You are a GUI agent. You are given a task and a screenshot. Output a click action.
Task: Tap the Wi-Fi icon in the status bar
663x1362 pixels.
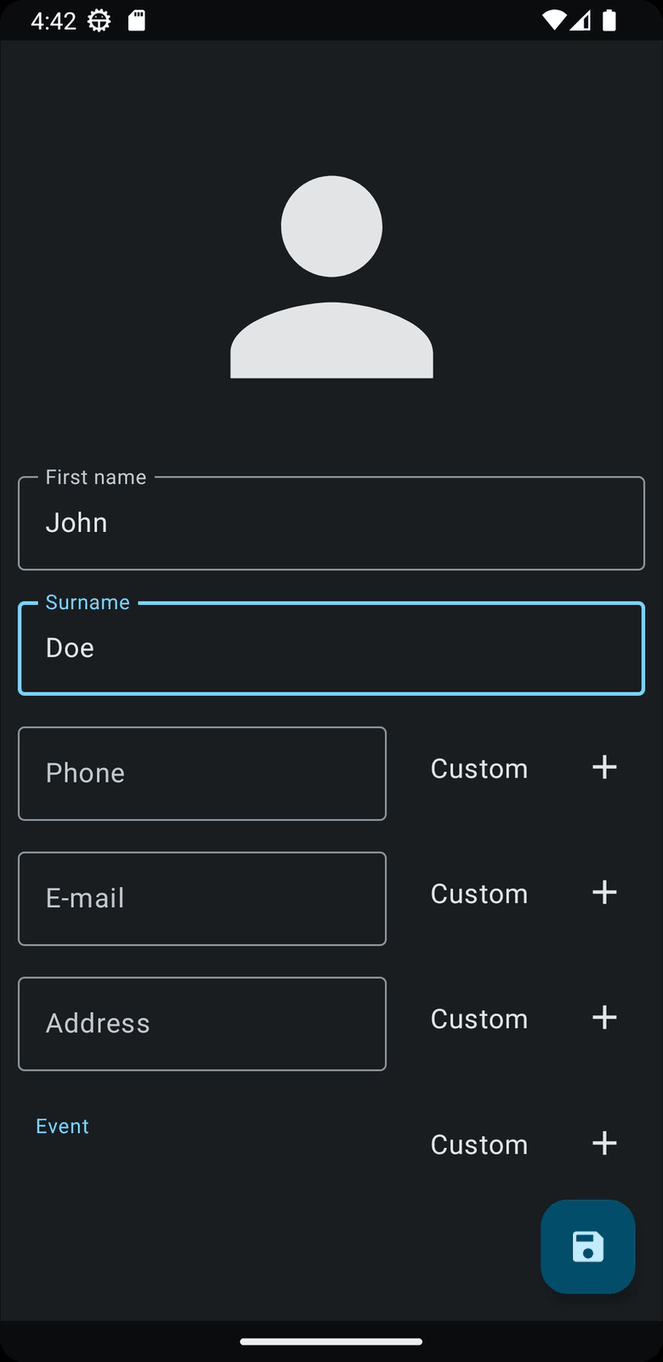click(x=553, y=19)
